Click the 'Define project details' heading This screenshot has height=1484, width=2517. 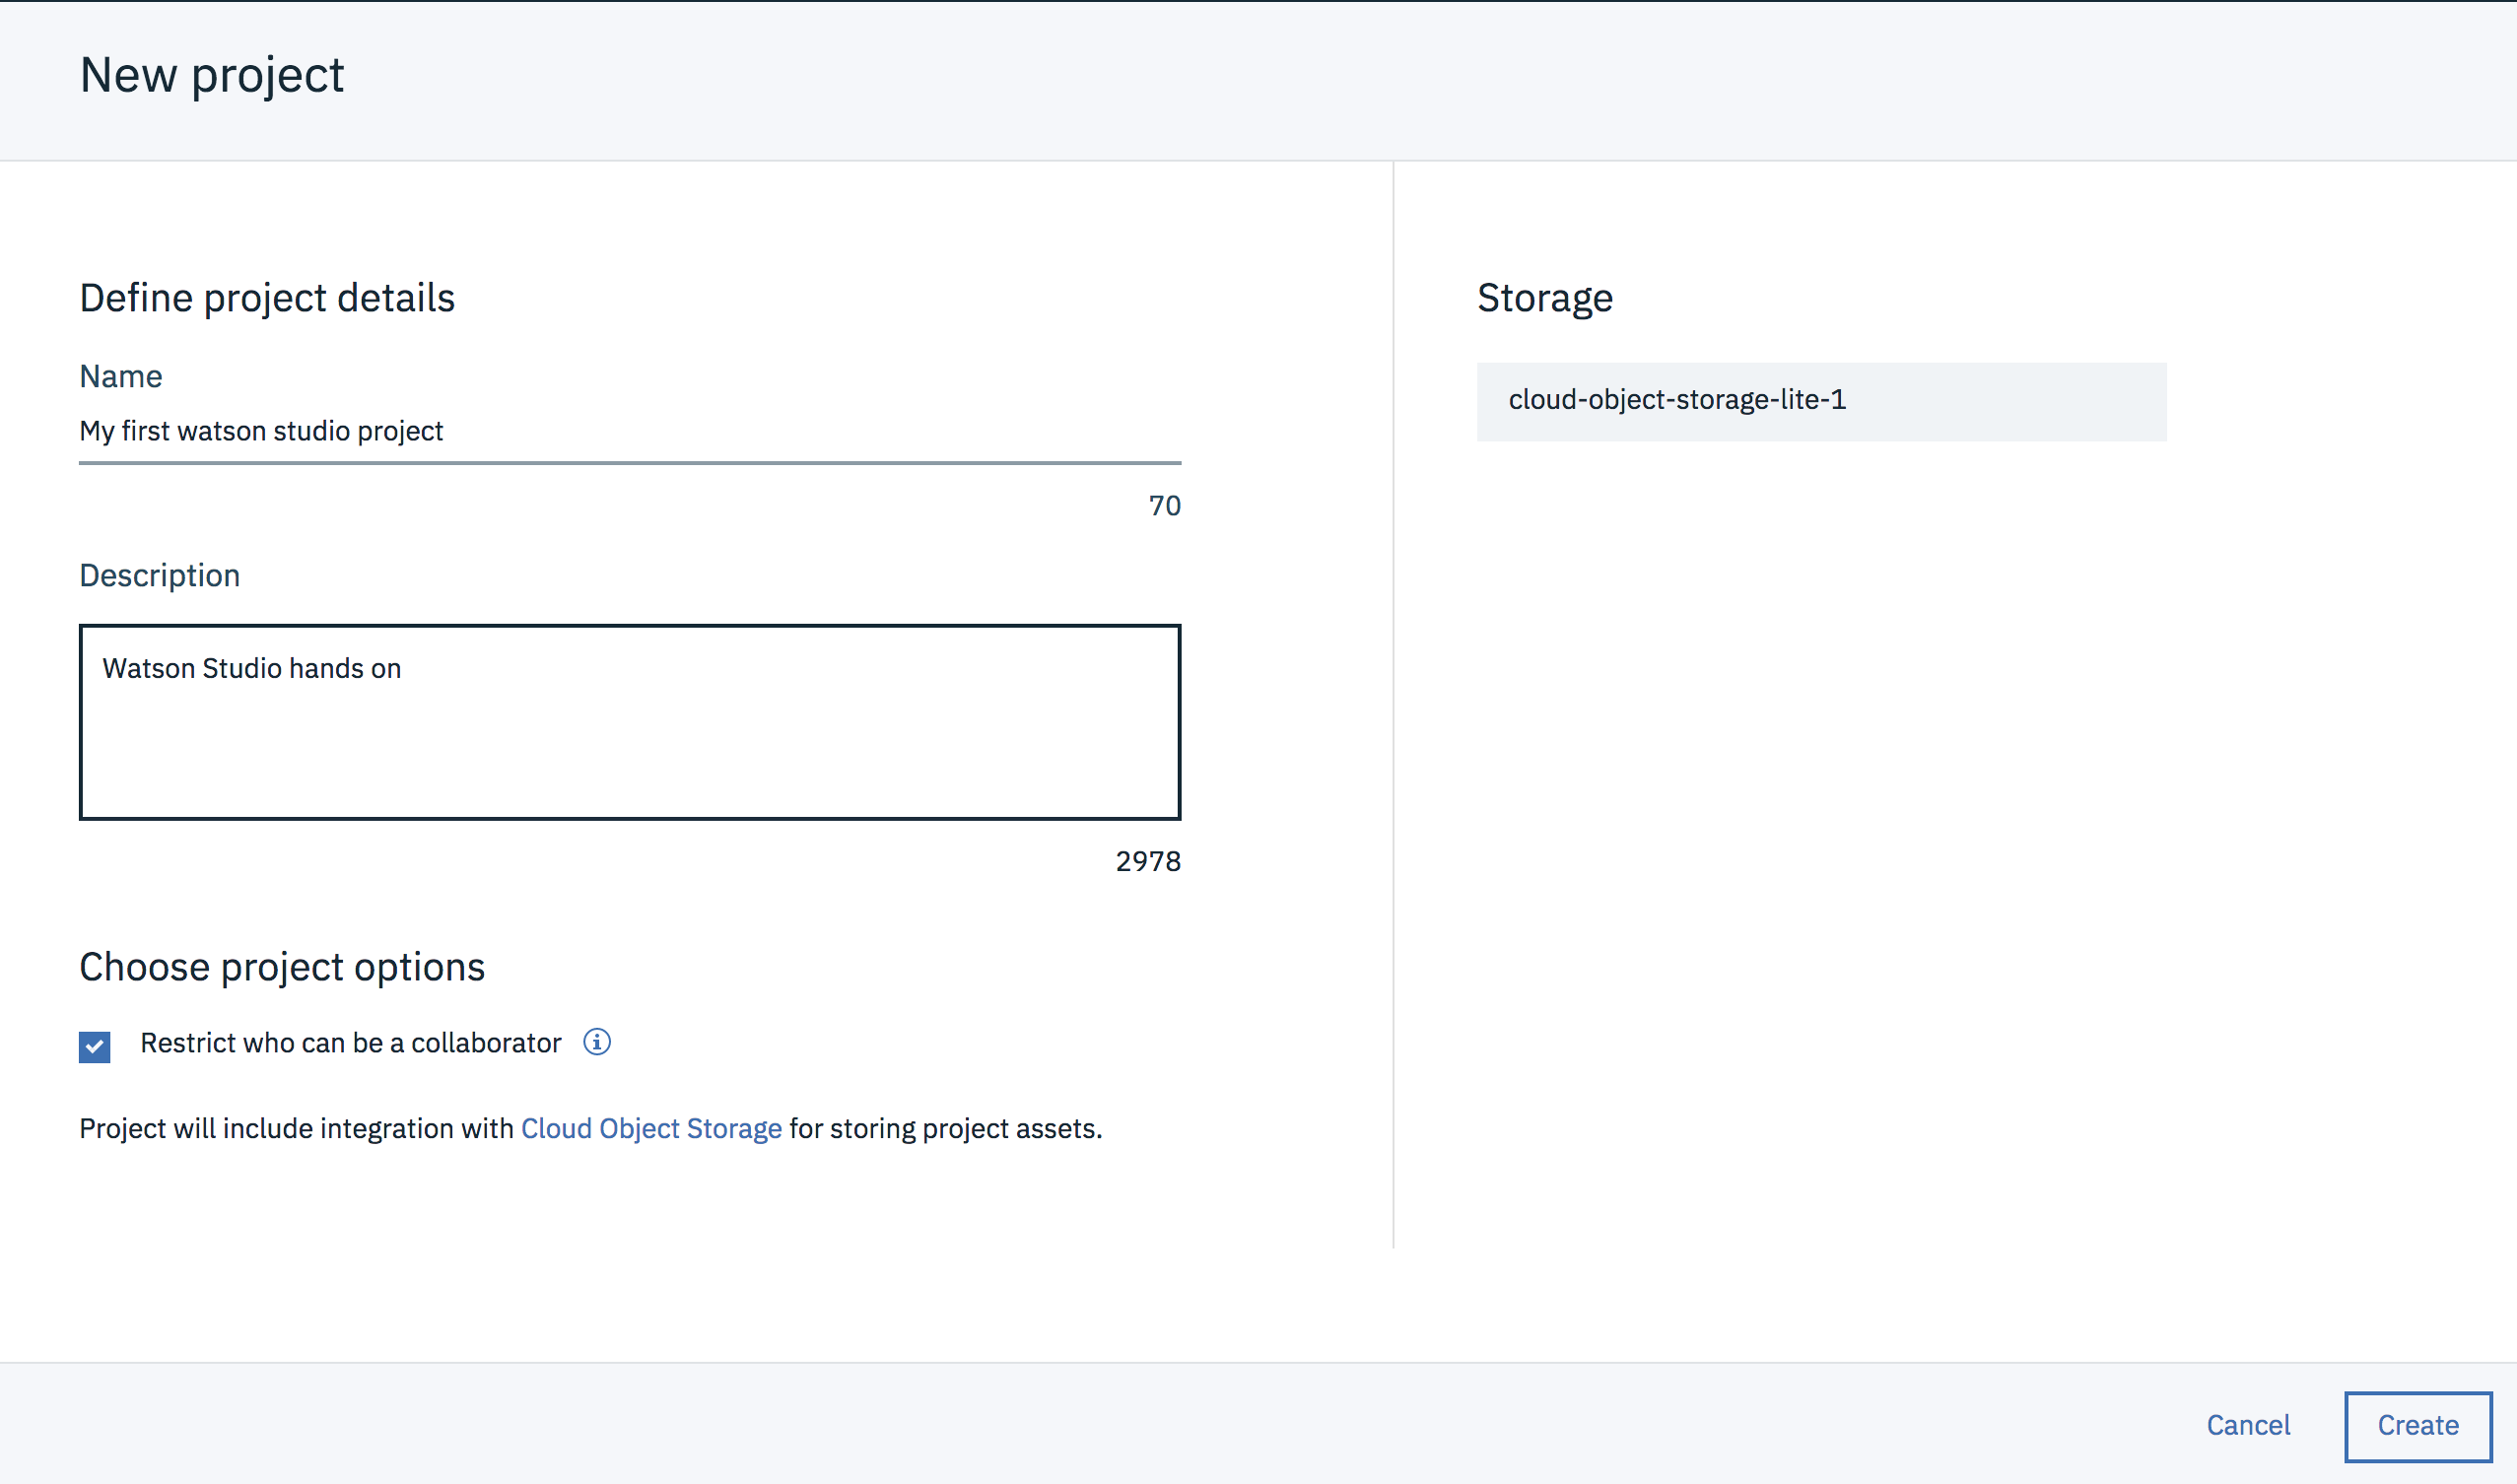point(267,298)
